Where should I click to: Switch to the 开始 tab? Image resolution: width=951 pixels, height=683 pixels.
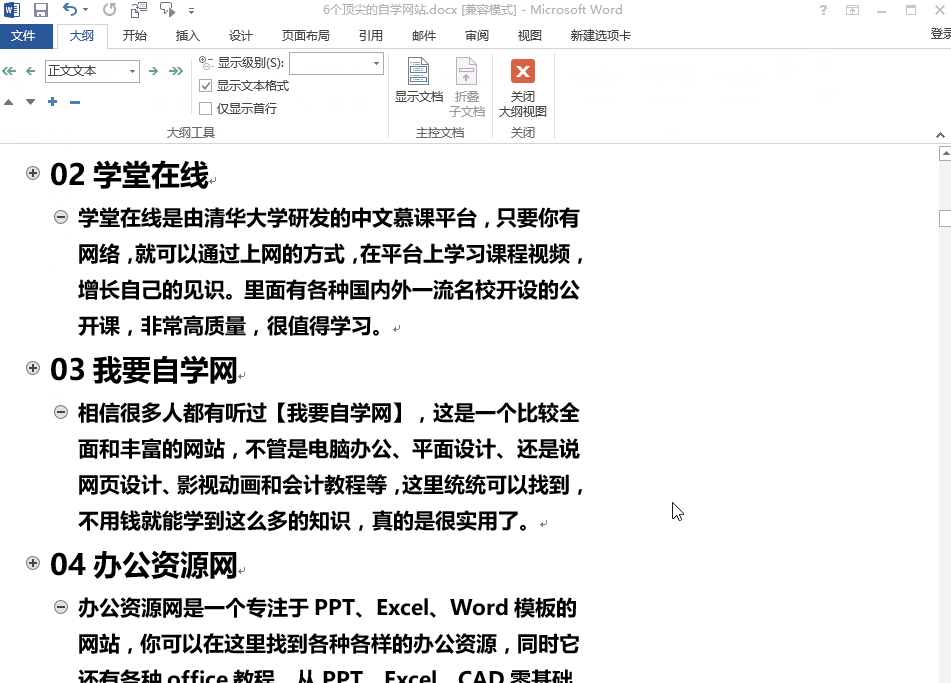pos(135,36)
